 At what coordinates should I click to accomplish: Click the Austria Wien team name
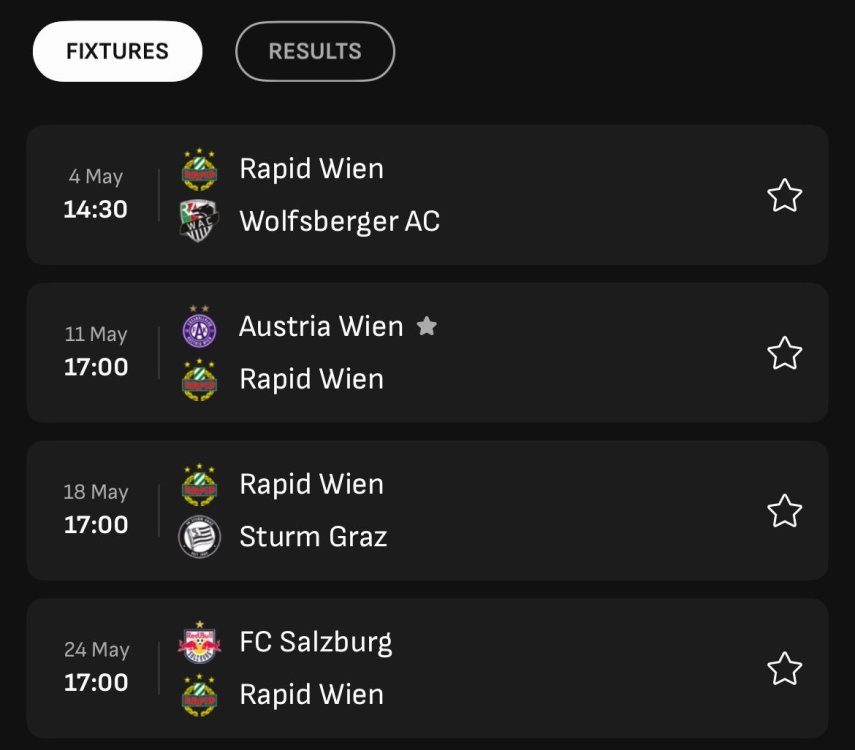click(321, 327)
